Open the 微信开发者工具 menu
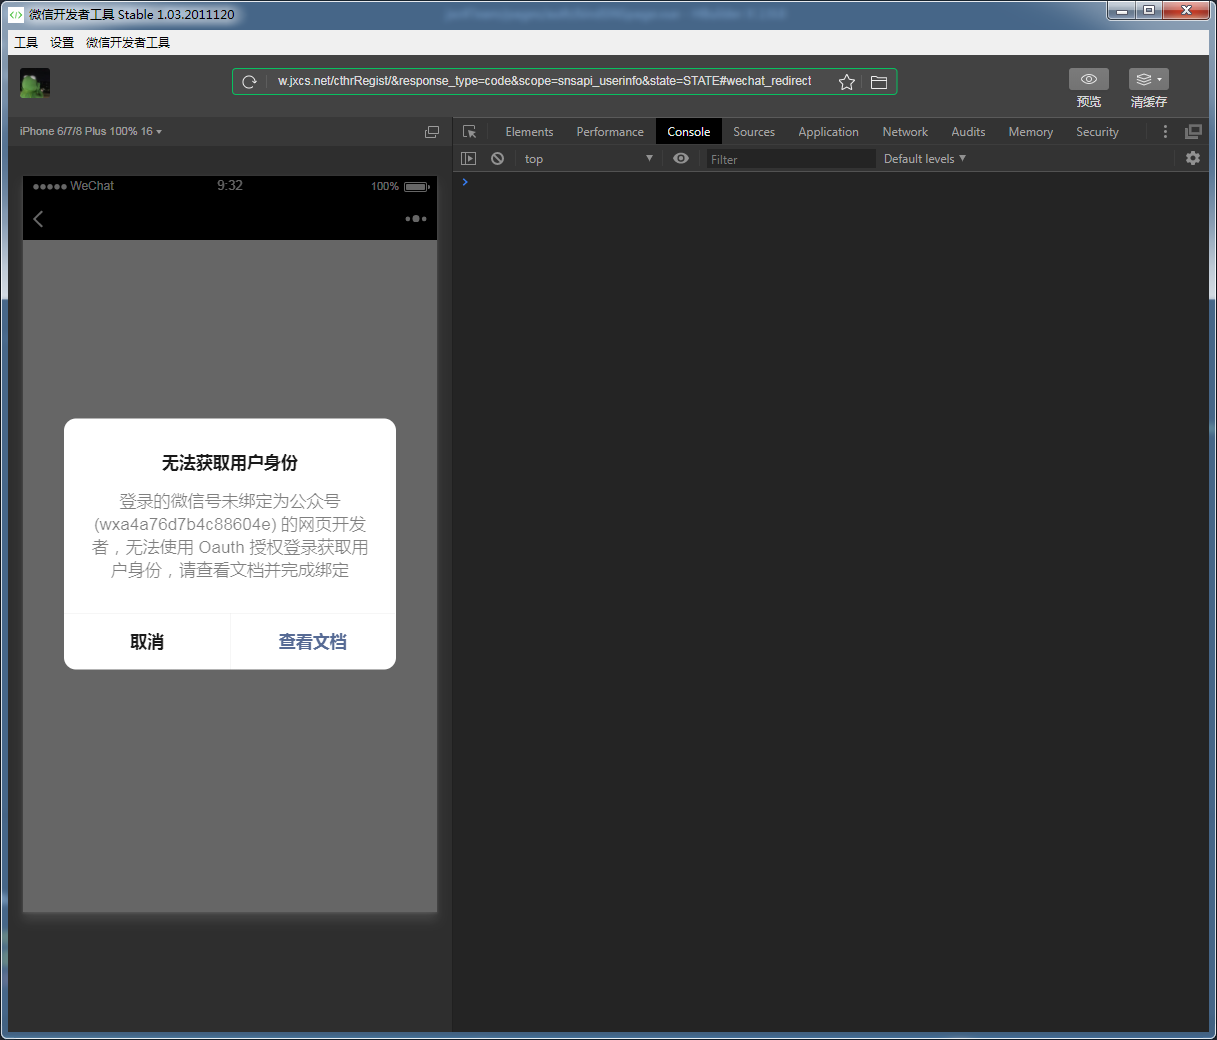 128,42
